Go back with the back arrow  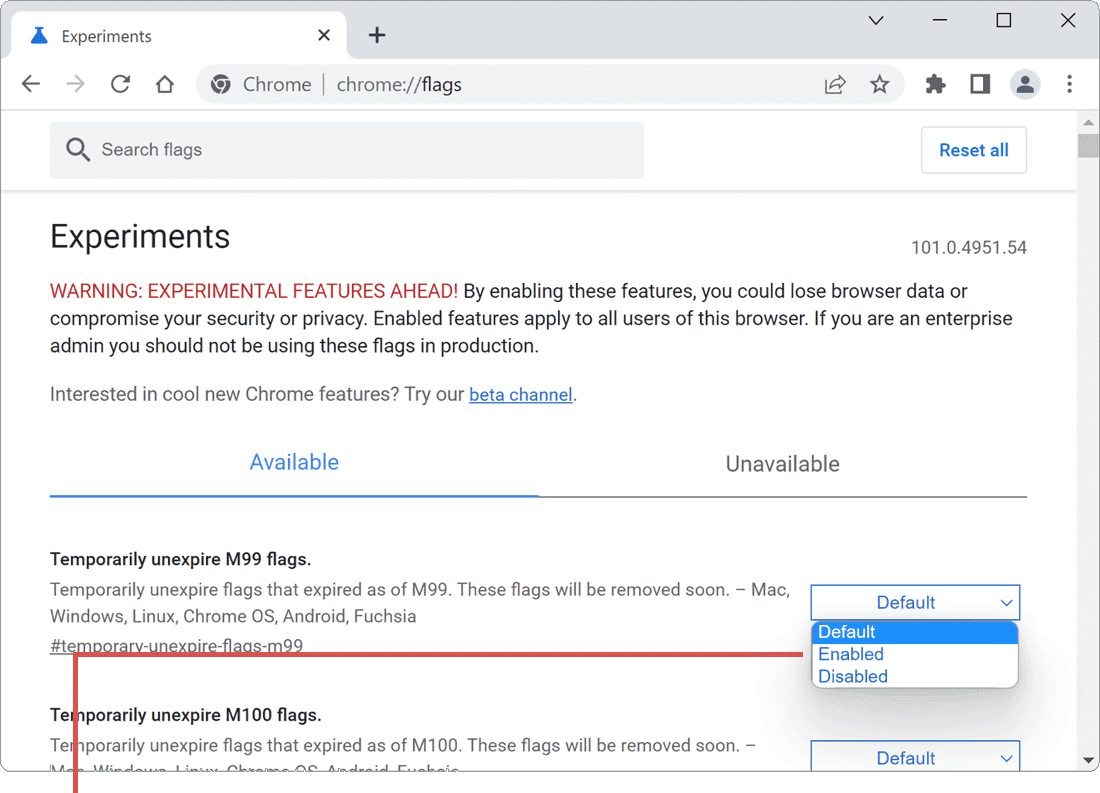[31, 84]
